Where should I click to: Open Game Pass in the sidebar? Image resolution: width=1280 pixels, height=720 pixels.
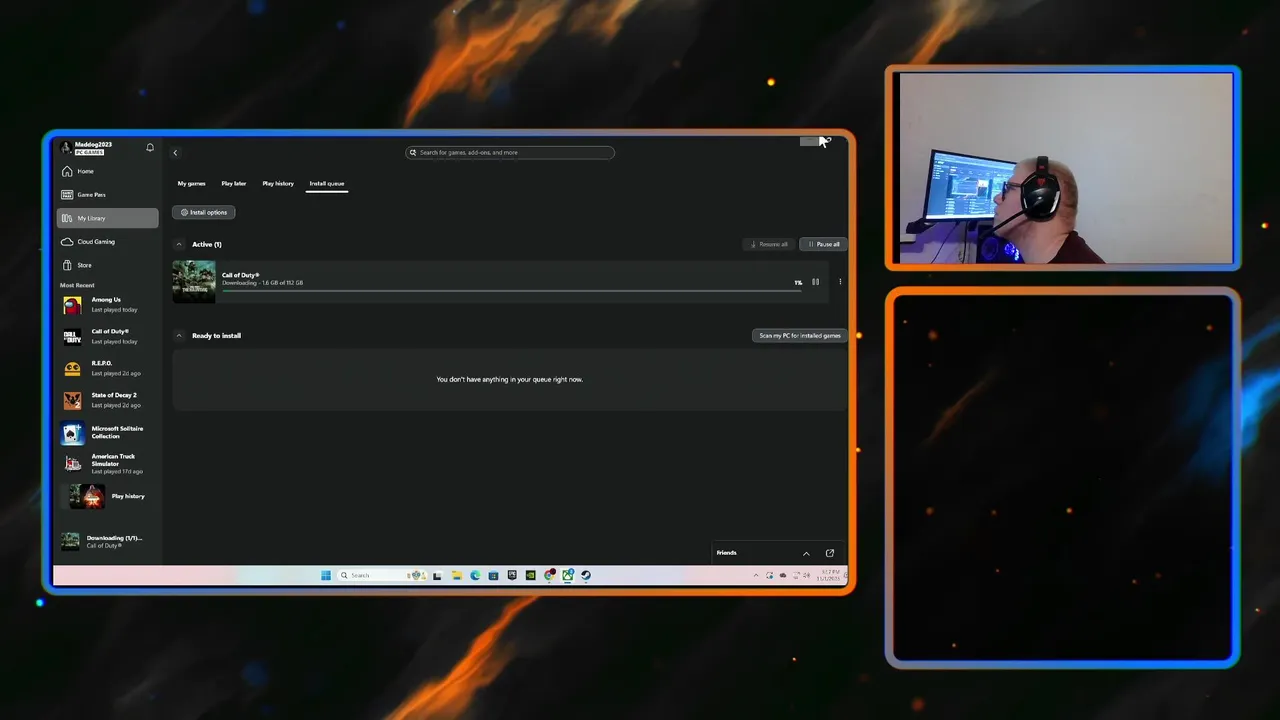click(107, 195)
